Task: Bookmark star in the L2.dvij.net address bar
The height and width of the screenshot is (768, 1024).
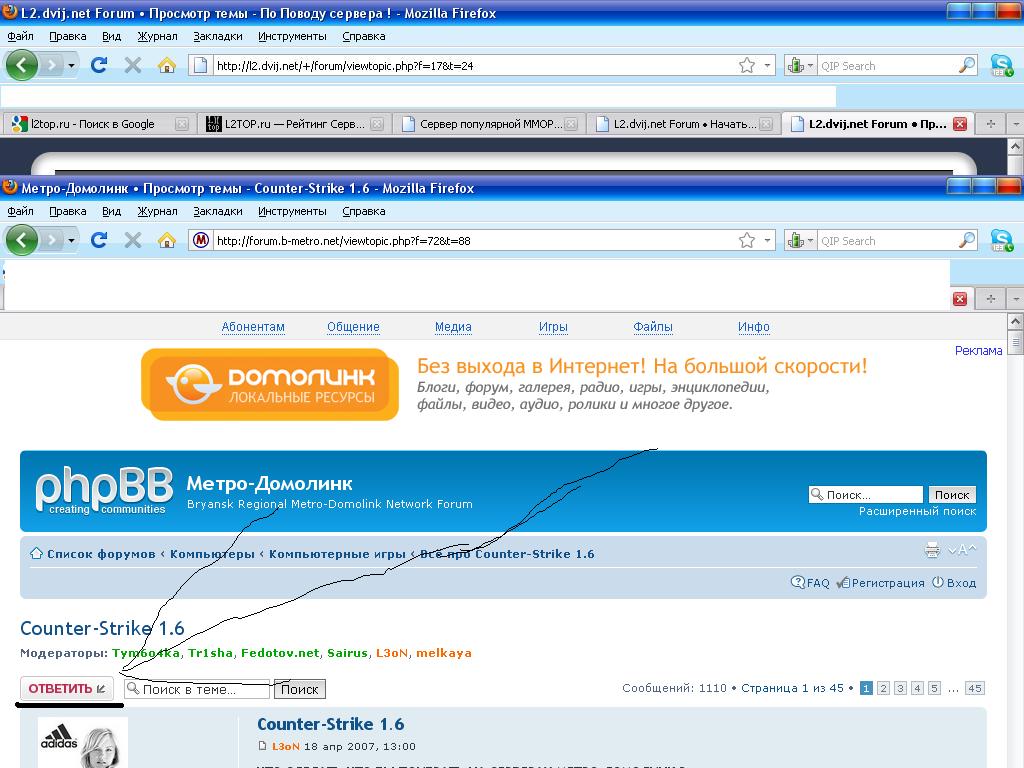Action: click(x=746, y=65)
